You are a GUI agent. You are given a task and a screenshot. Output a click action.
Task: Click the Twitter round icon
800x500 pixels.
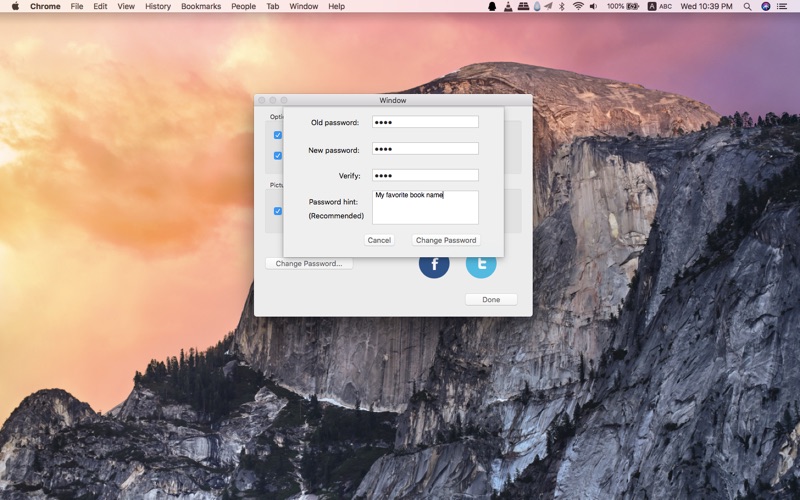tap(481, 264)
